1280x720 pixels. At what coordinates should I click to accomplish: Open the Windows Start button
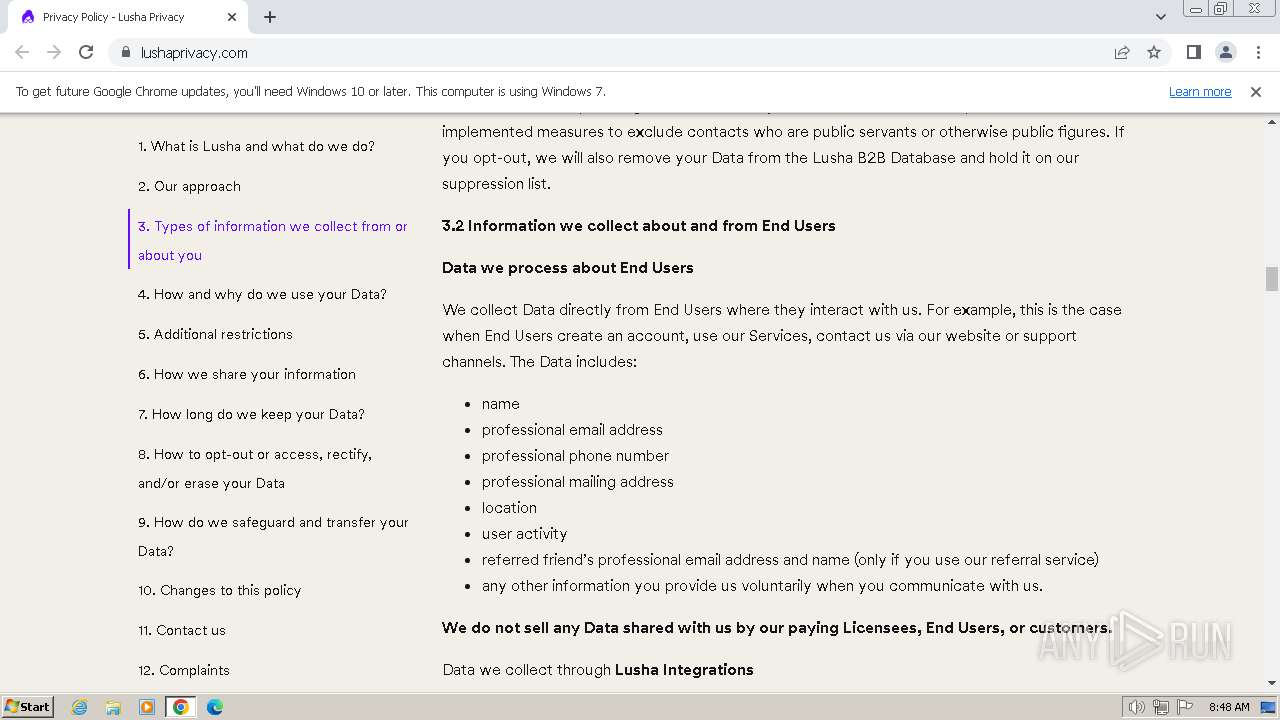point(27,706)
